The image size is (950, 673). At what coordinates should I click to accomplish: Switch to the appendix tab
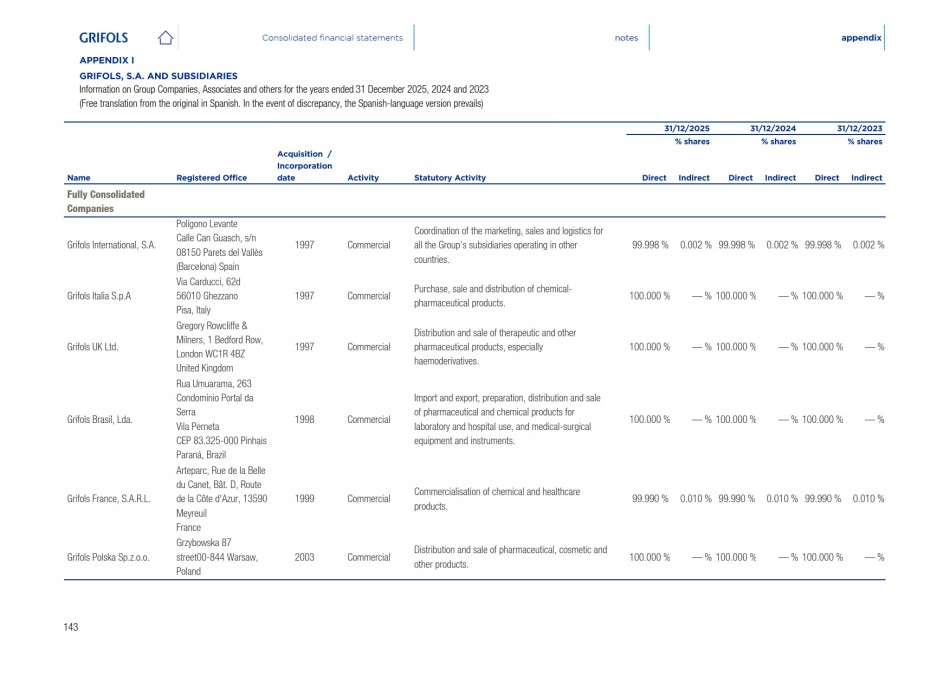(861, 38)
